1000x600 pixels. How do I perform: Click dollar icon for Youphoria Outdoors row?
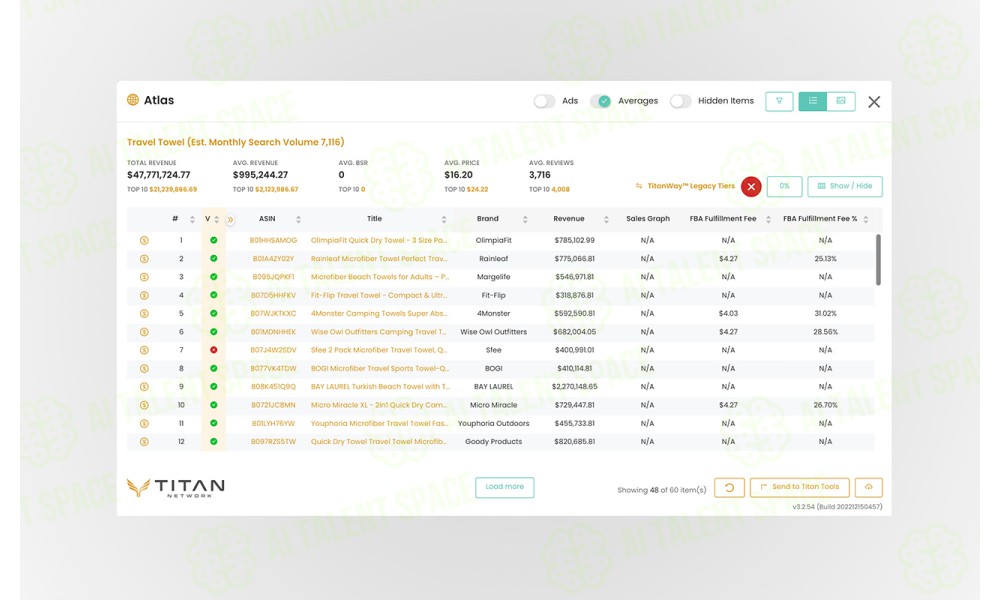pyautogui.click(x=144, y=423)
